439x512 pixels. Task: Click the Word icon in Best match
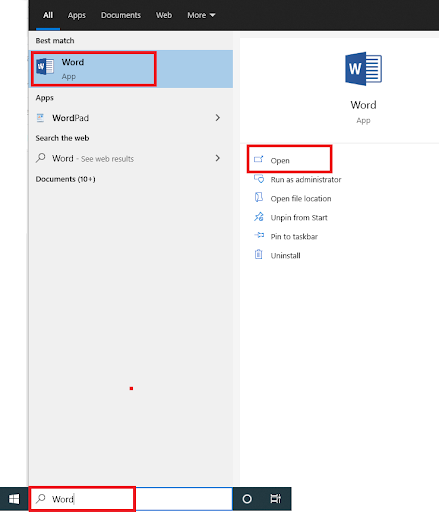(45, 66)
